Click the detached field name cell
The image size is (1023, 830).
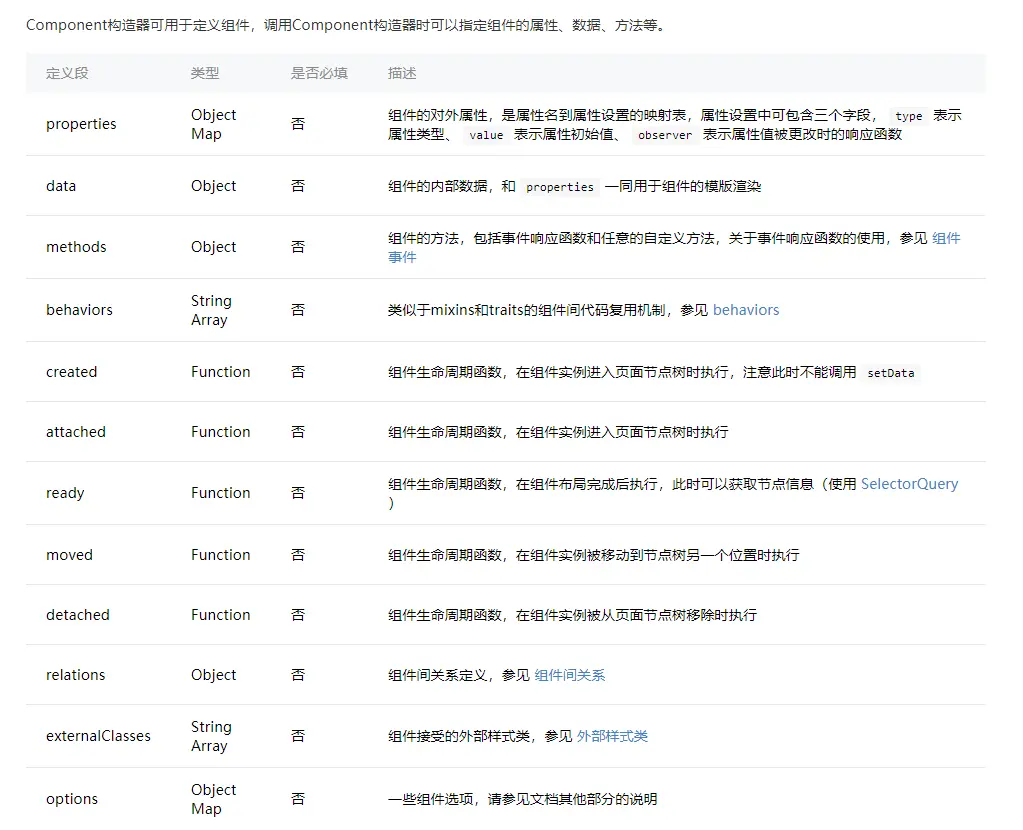[78, 615]
